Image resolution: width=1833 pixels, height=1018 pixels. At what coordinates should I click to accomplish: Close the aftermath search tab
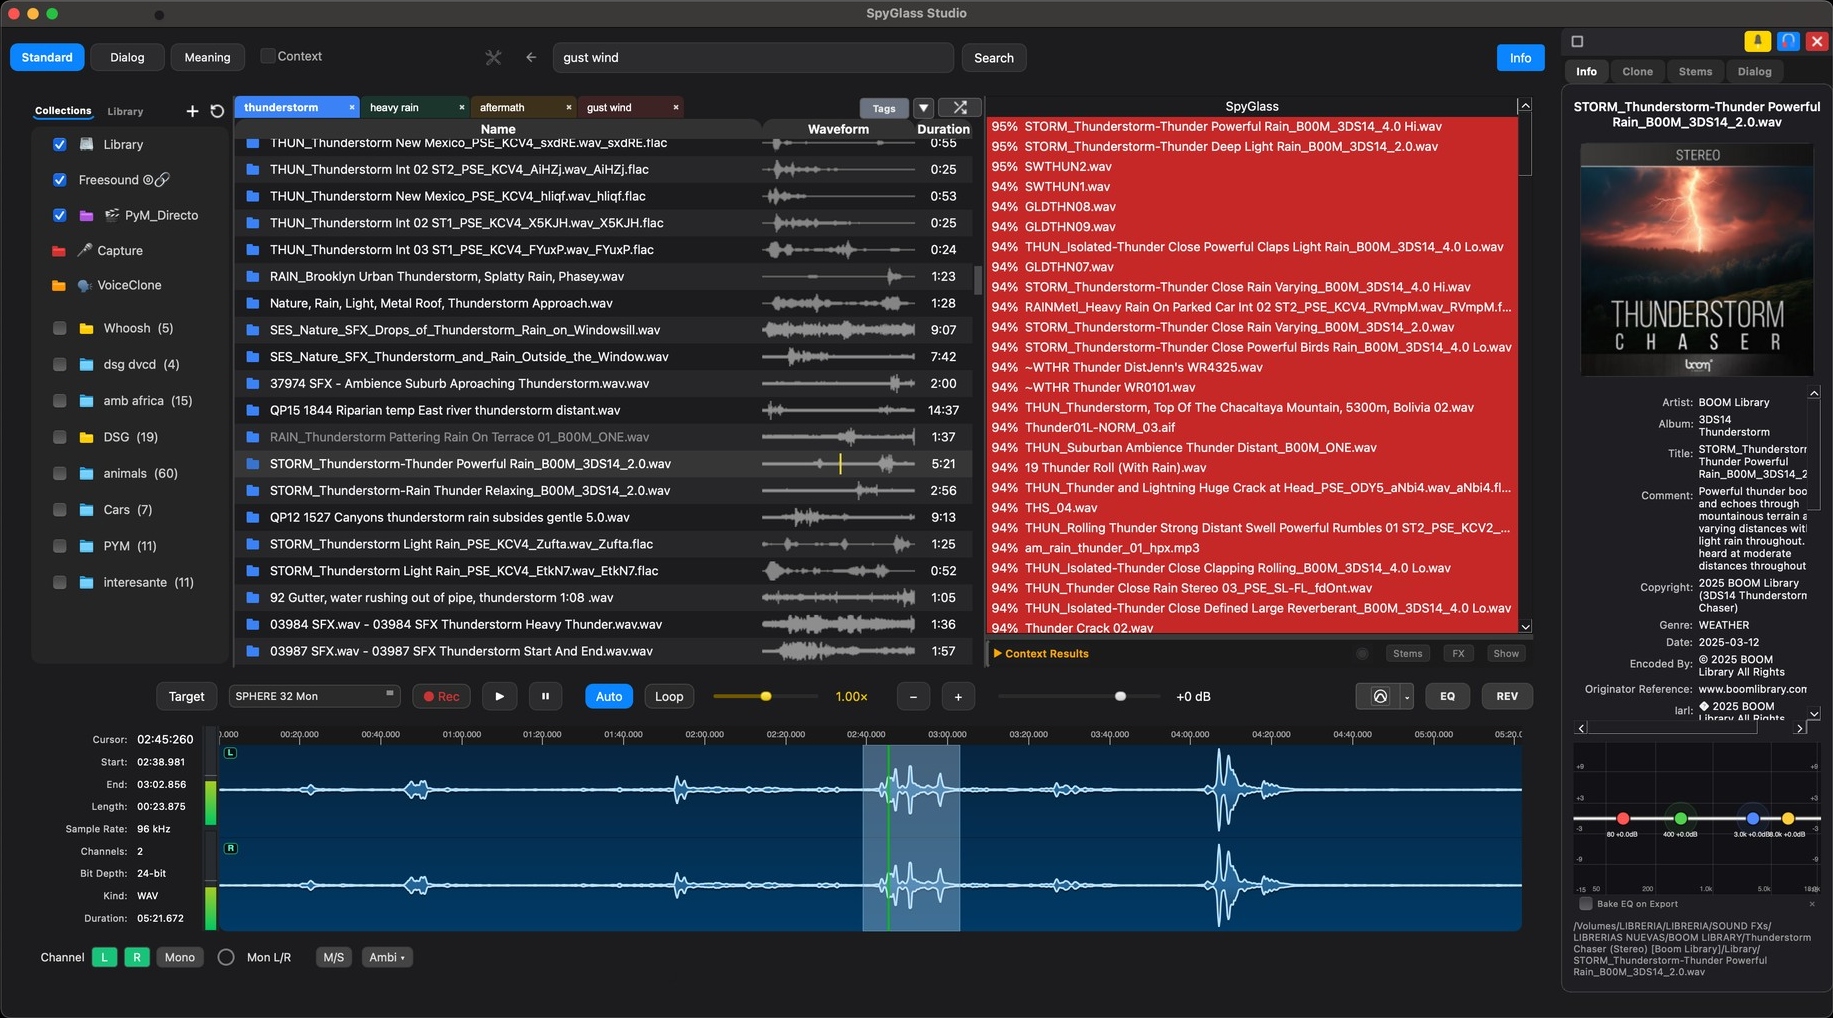pos(569,107)
